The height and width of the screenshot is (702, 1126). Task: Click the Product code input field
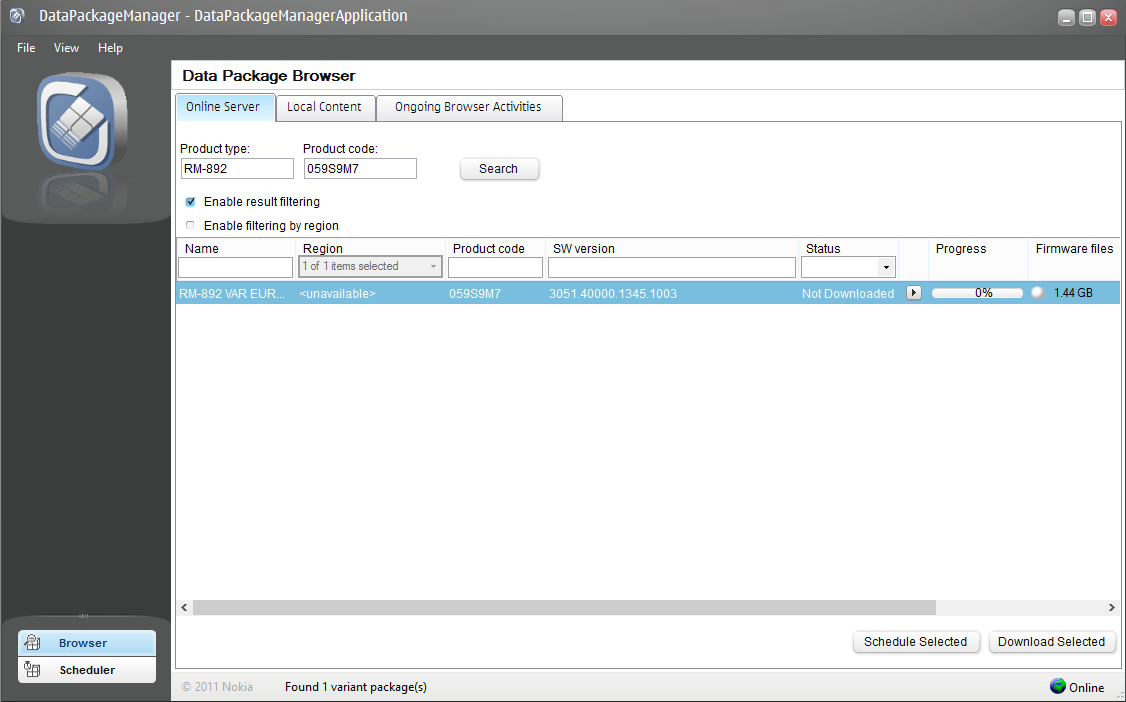[x=360, y=169]
